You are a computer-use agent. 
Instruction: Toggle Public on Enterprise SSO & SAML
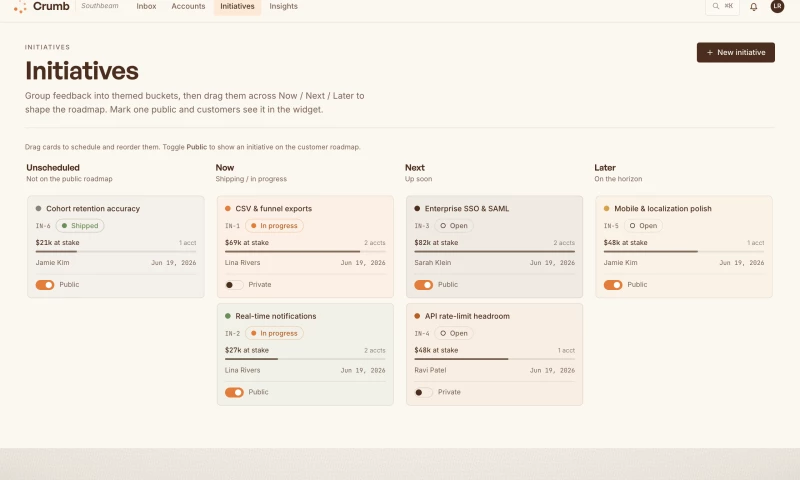coord(423,285)
